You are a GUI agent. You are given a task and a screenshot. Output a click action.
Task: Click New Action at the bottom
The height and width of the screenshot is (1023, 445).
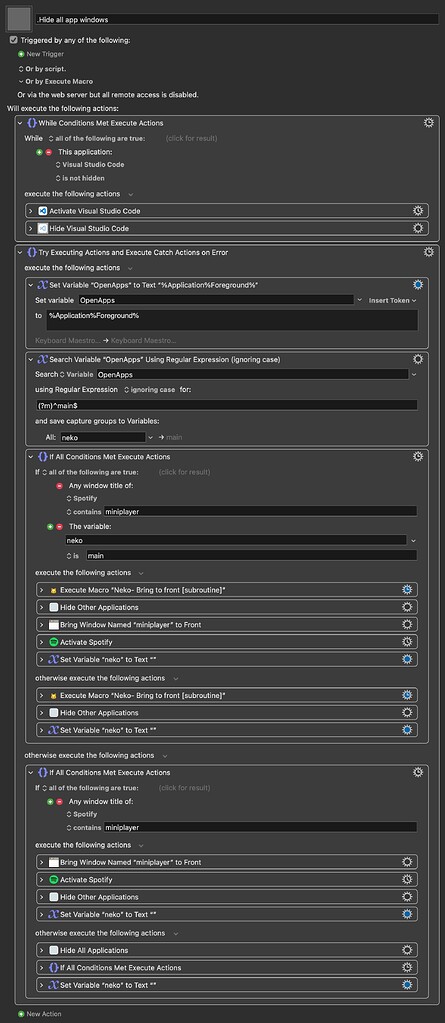pos(40,1015)
